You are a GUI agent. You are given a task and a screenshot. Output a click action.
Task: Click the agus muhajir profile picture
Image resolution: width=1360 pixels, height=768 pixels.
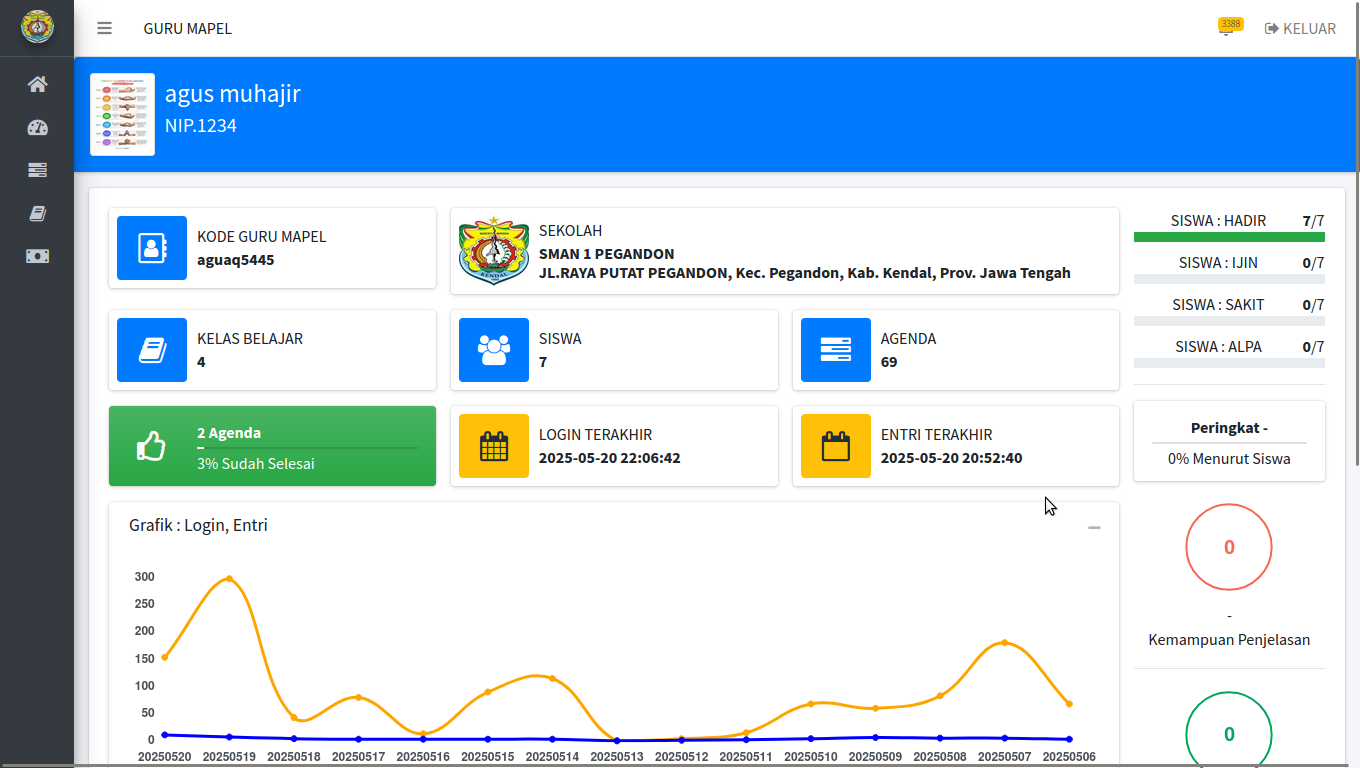click(122, 114)
